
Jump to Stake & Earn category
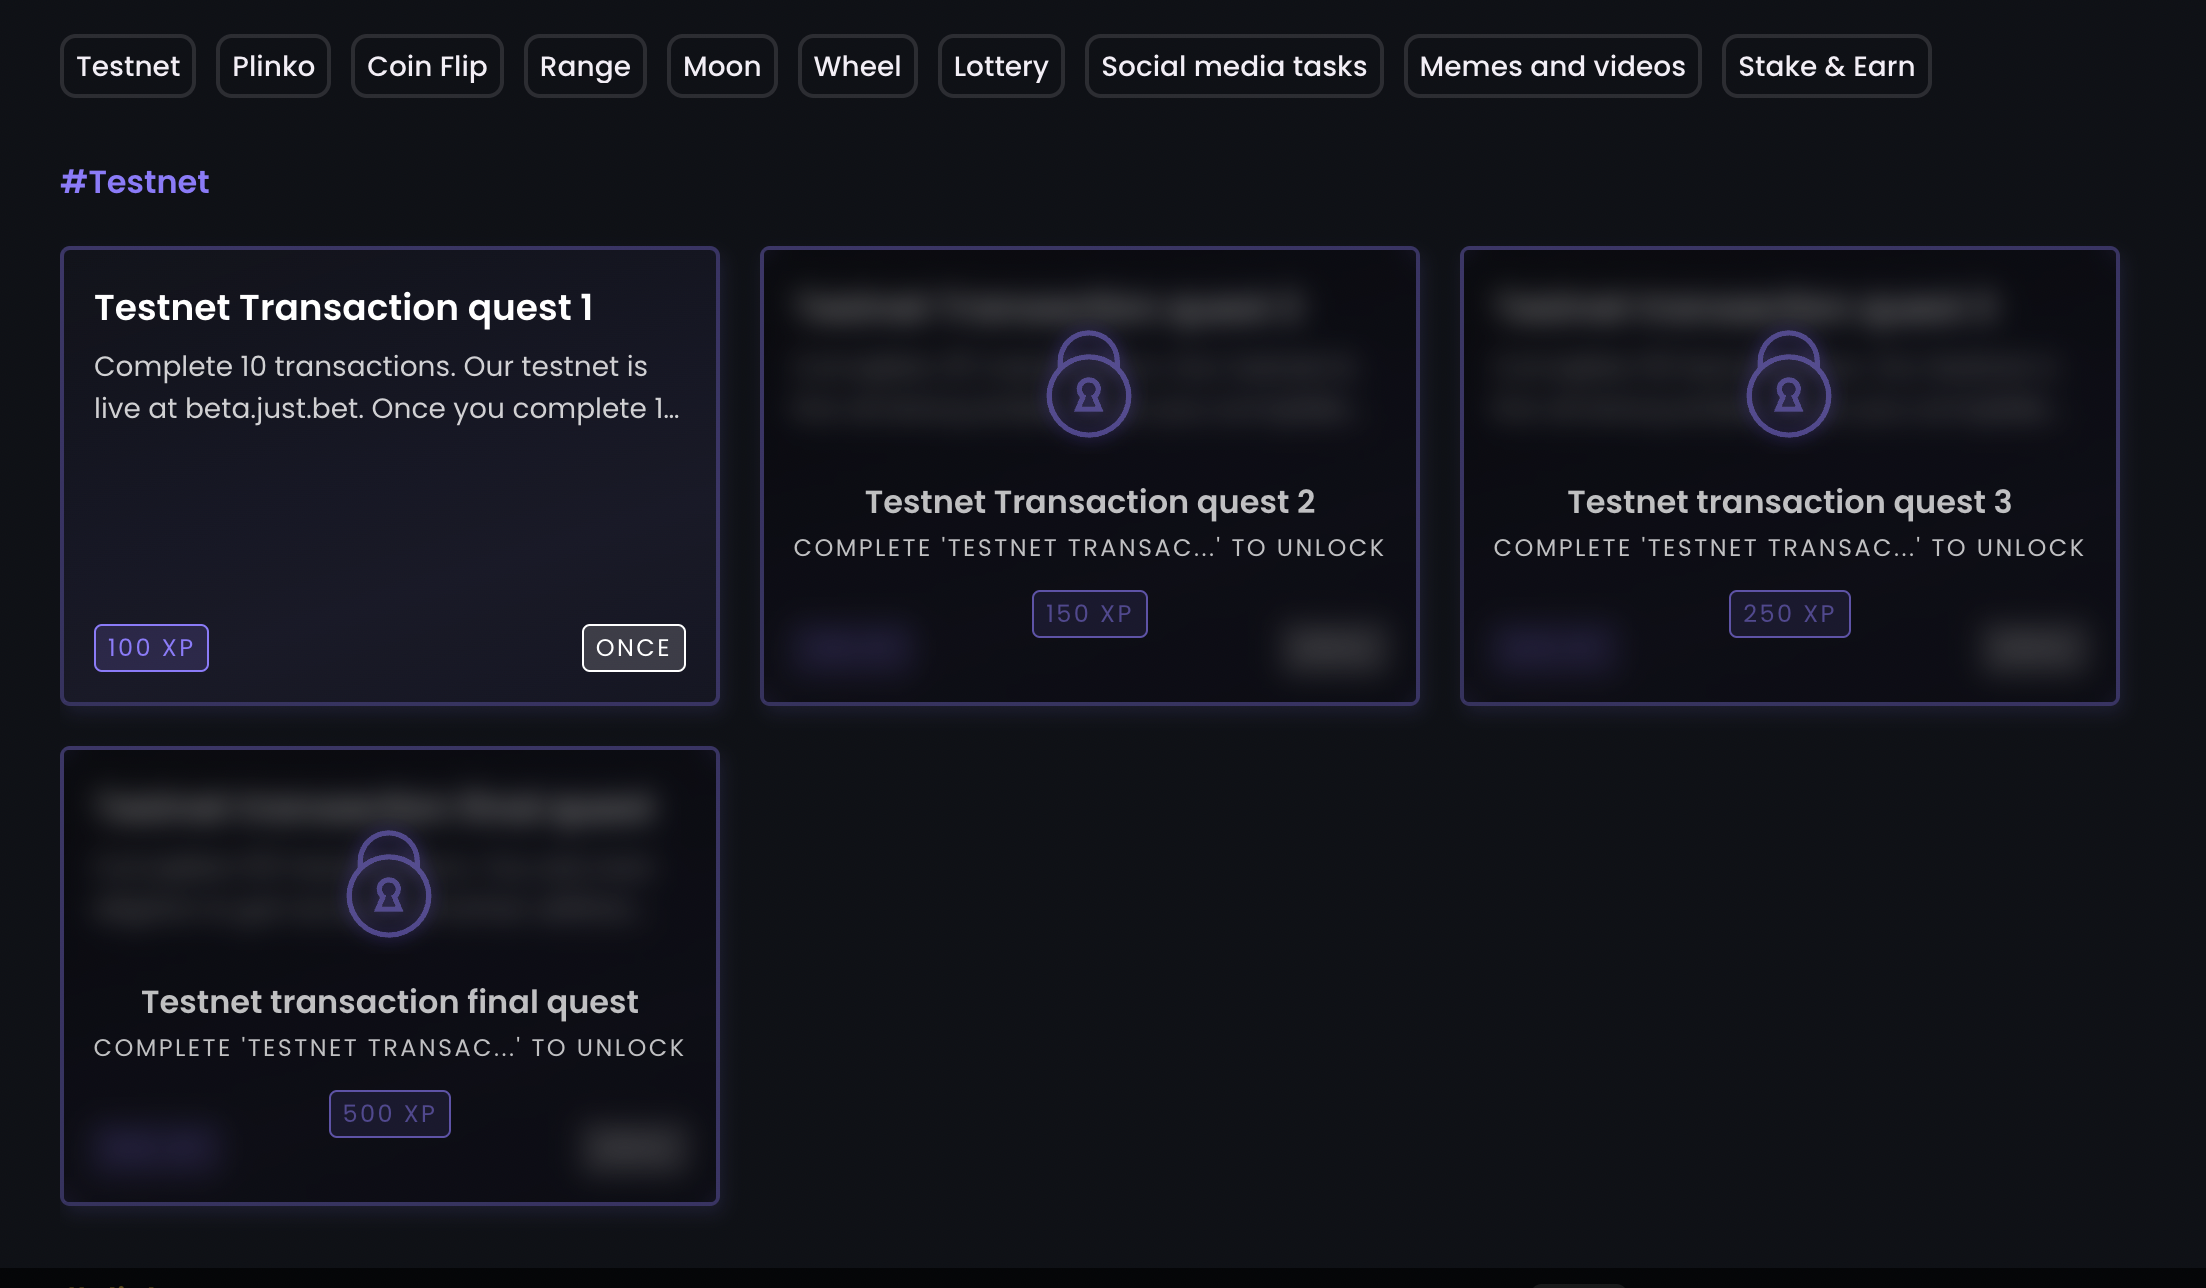(x=1826, y=66)
